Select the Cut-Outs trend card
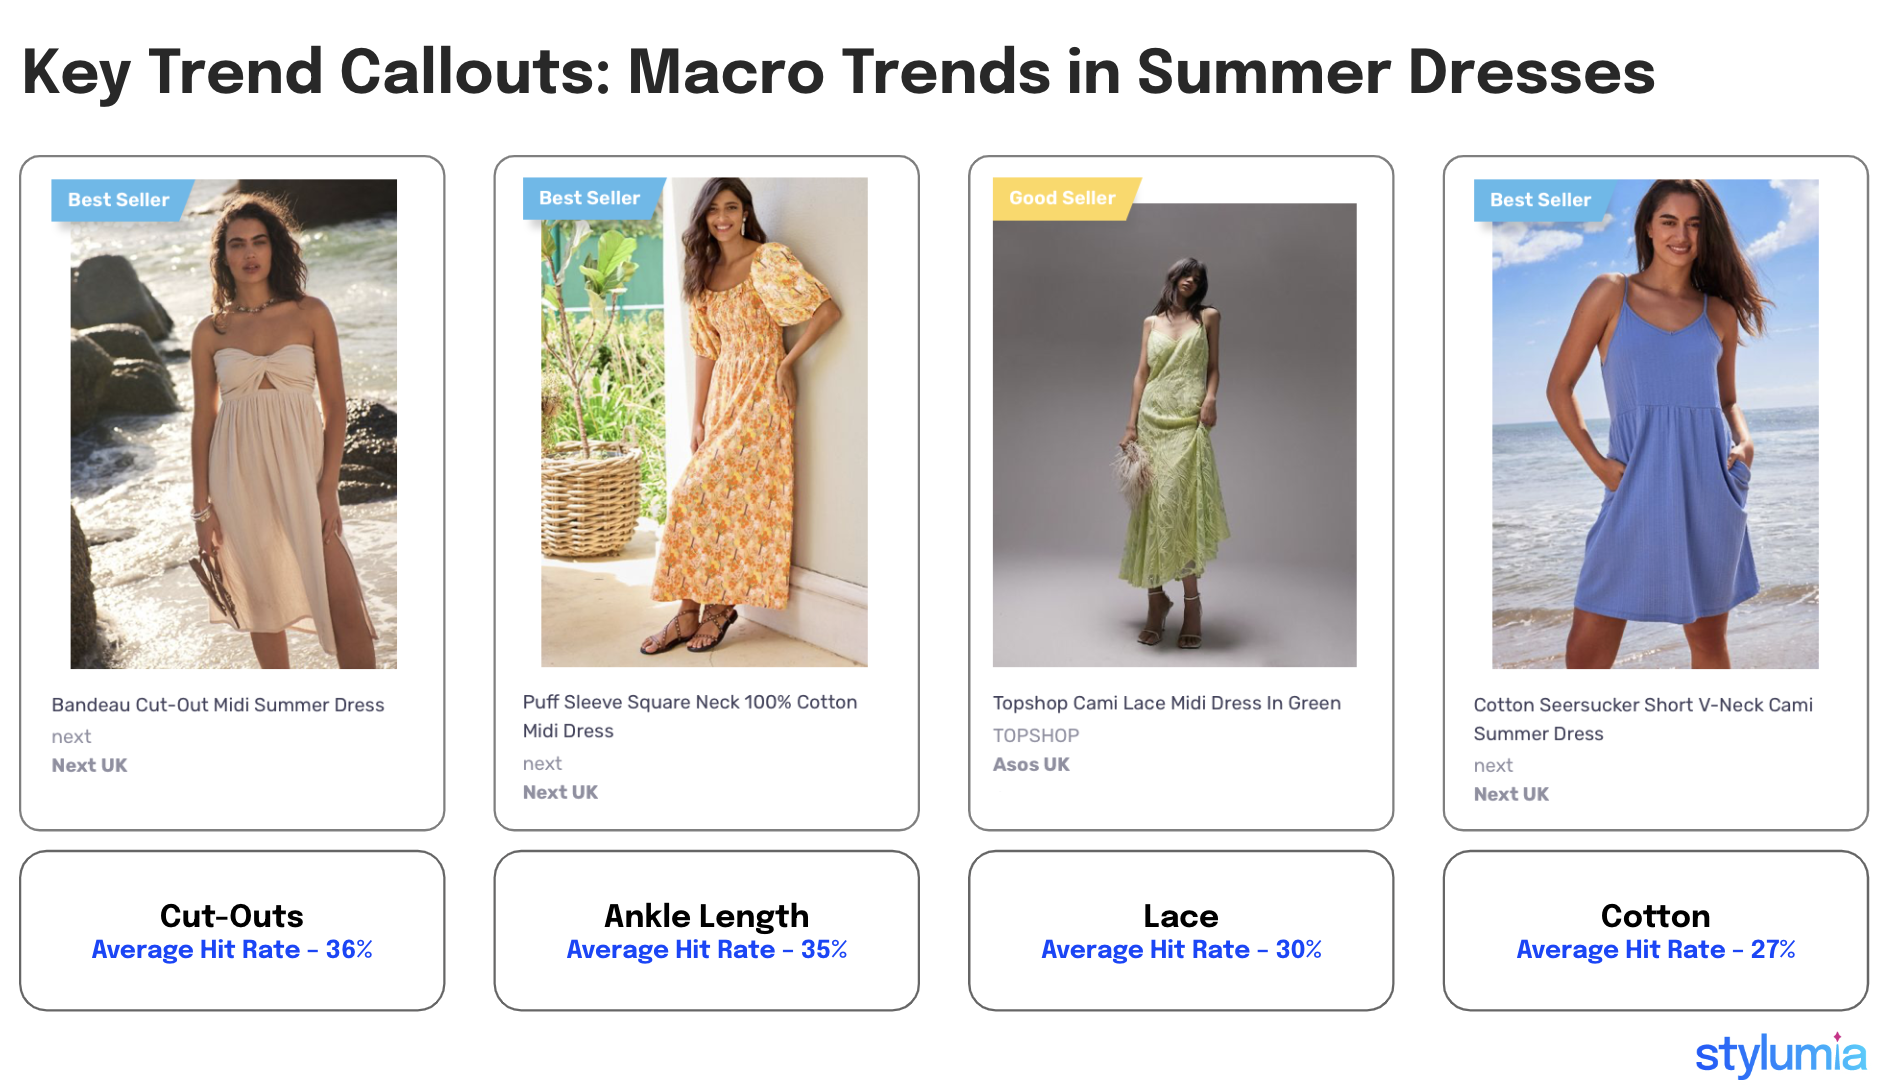This screenshot has height=1090, width=1886. [232, 930]
